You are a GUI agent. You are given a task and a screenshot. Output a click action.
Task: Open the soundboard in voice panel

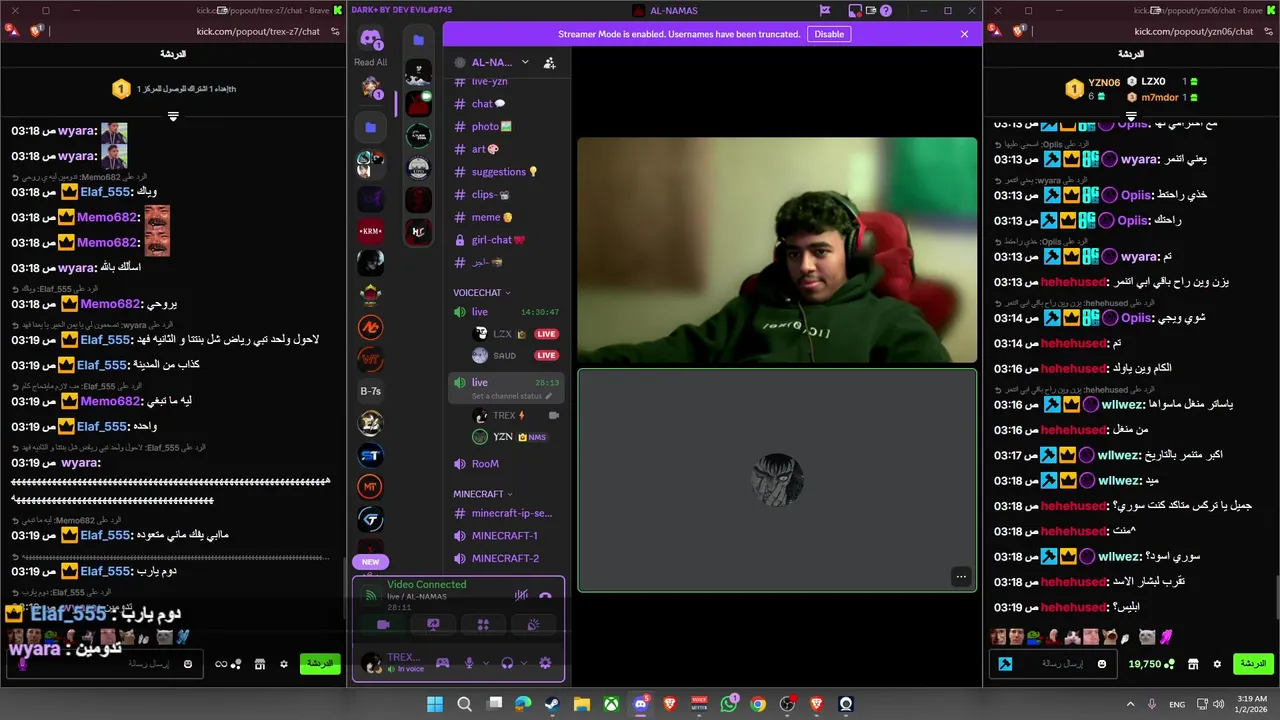pos(533,624)
